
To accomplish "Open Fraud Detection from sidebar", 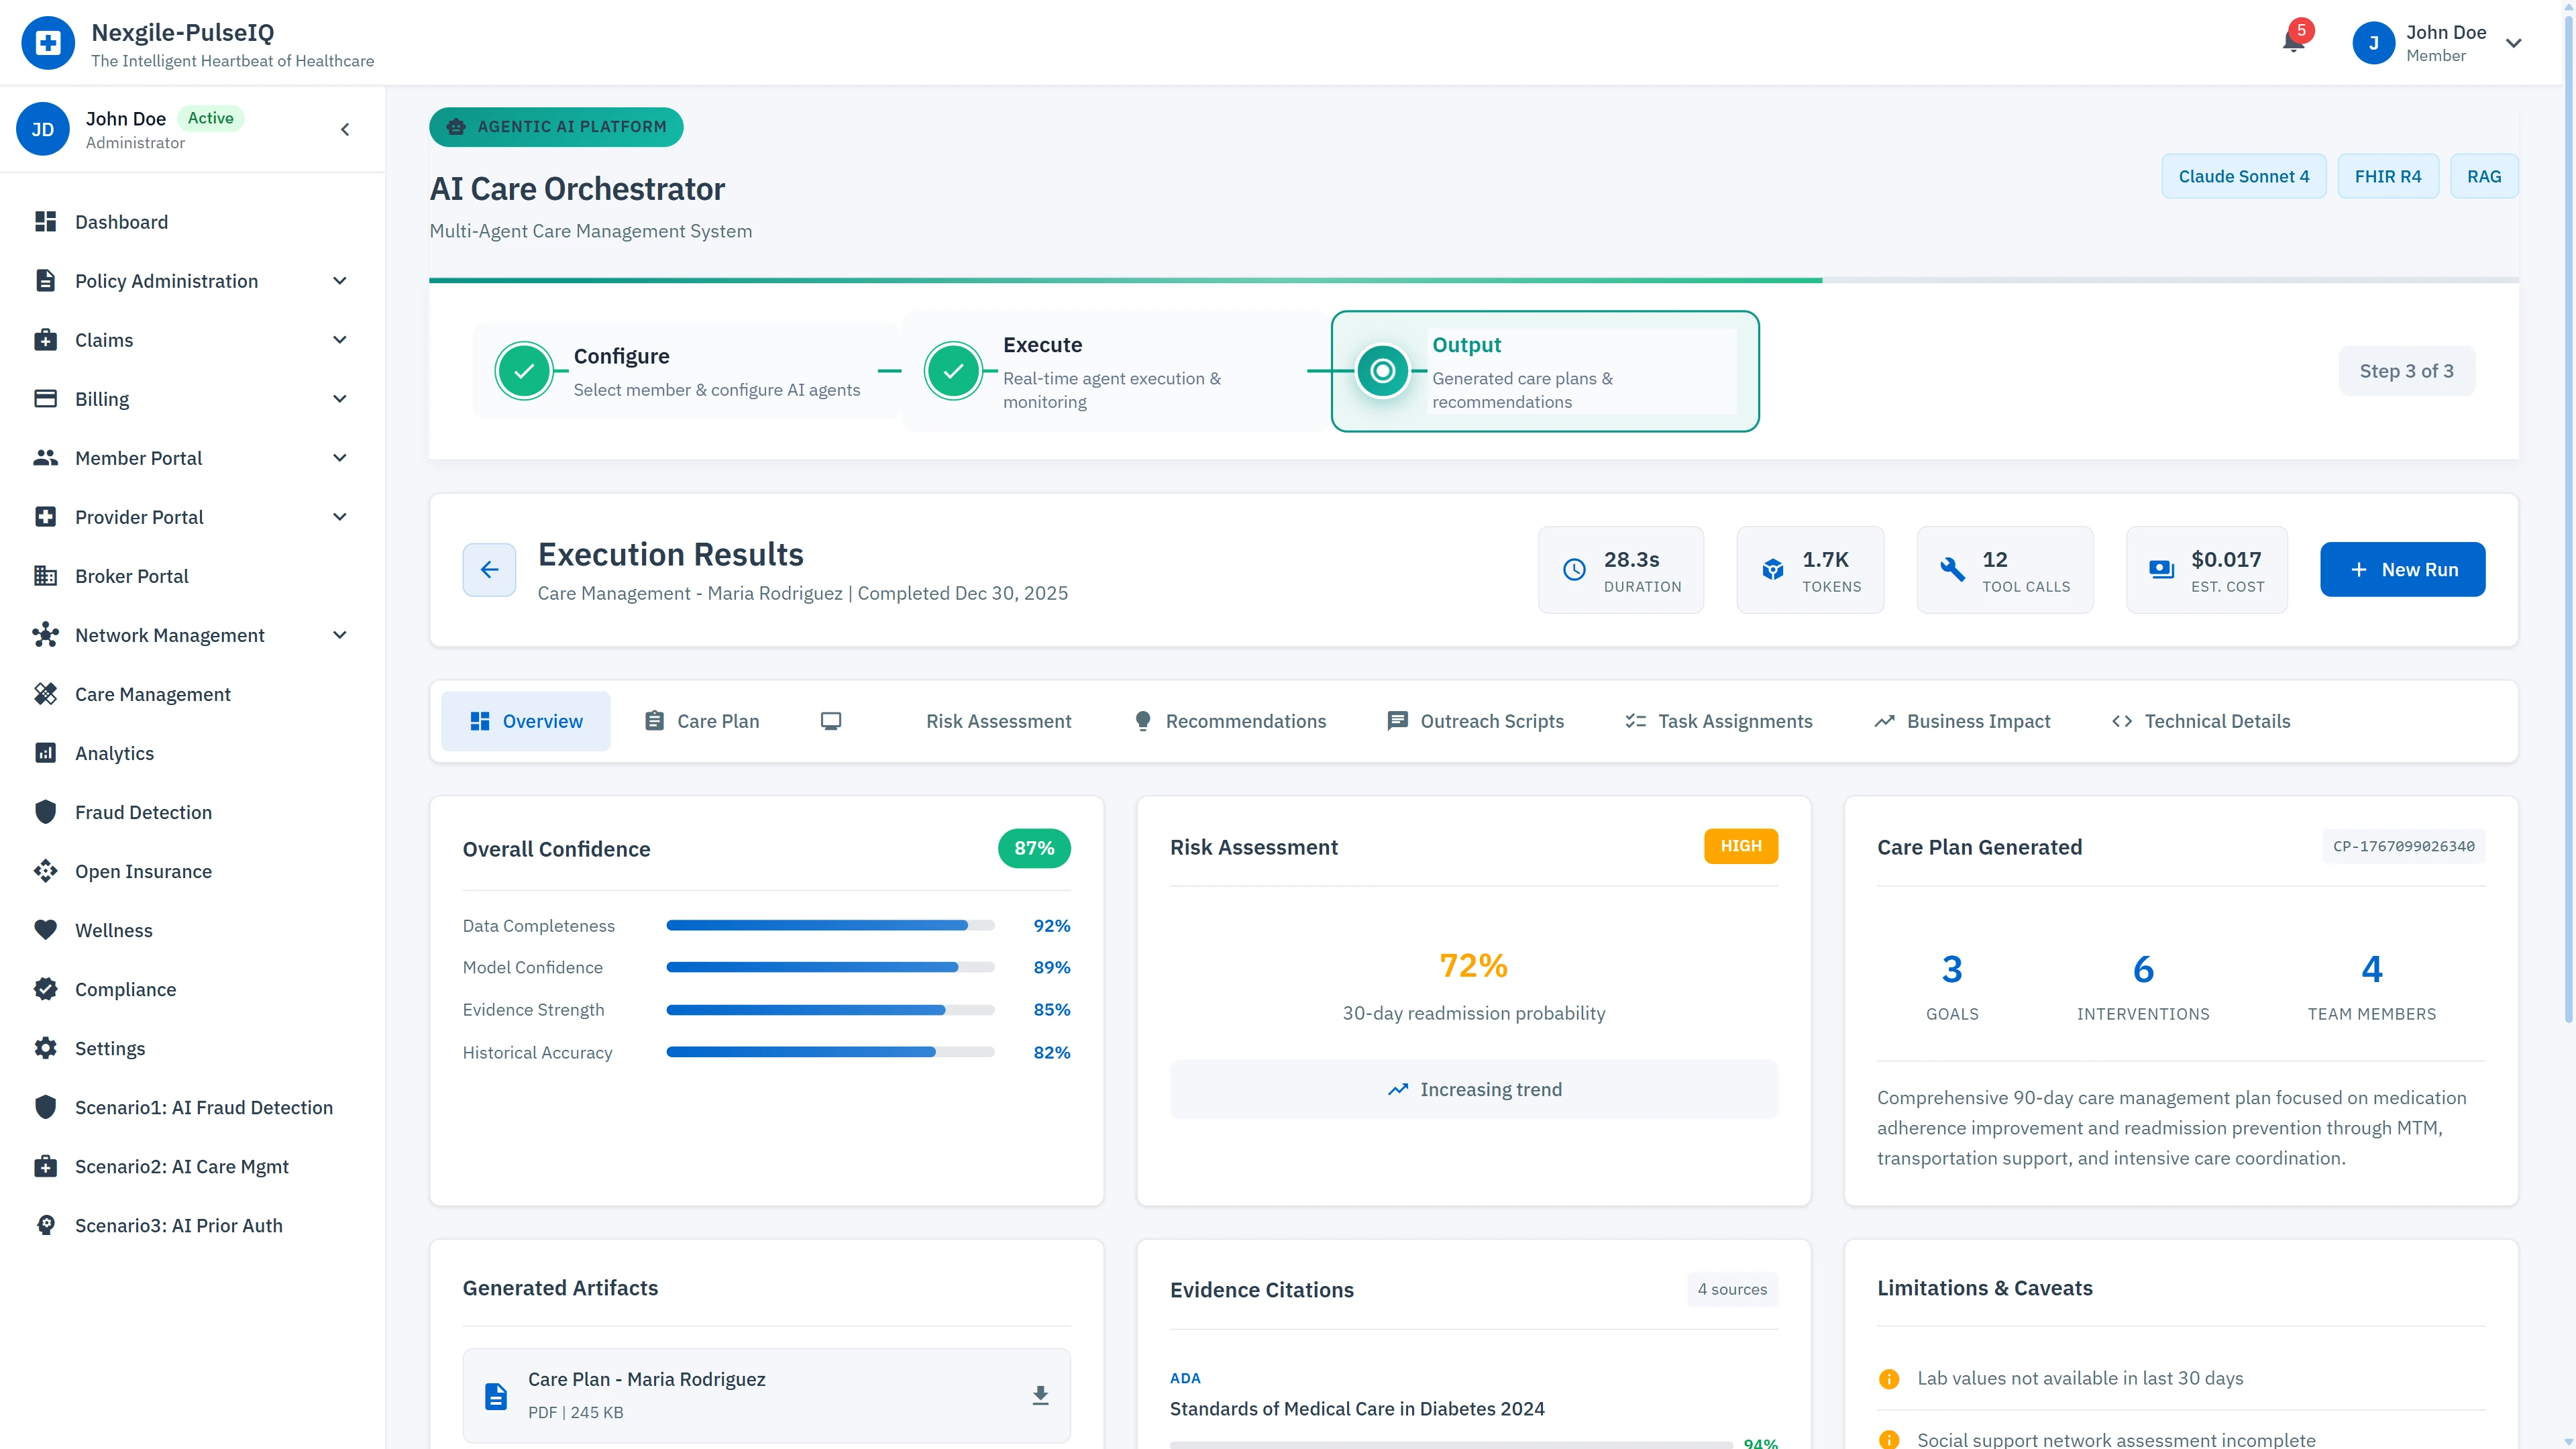I will coord(143,812).
